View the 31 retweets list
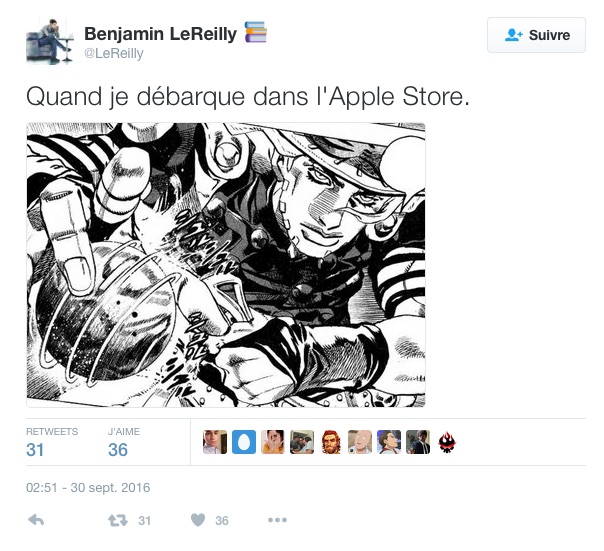 (x=52, y=443)
